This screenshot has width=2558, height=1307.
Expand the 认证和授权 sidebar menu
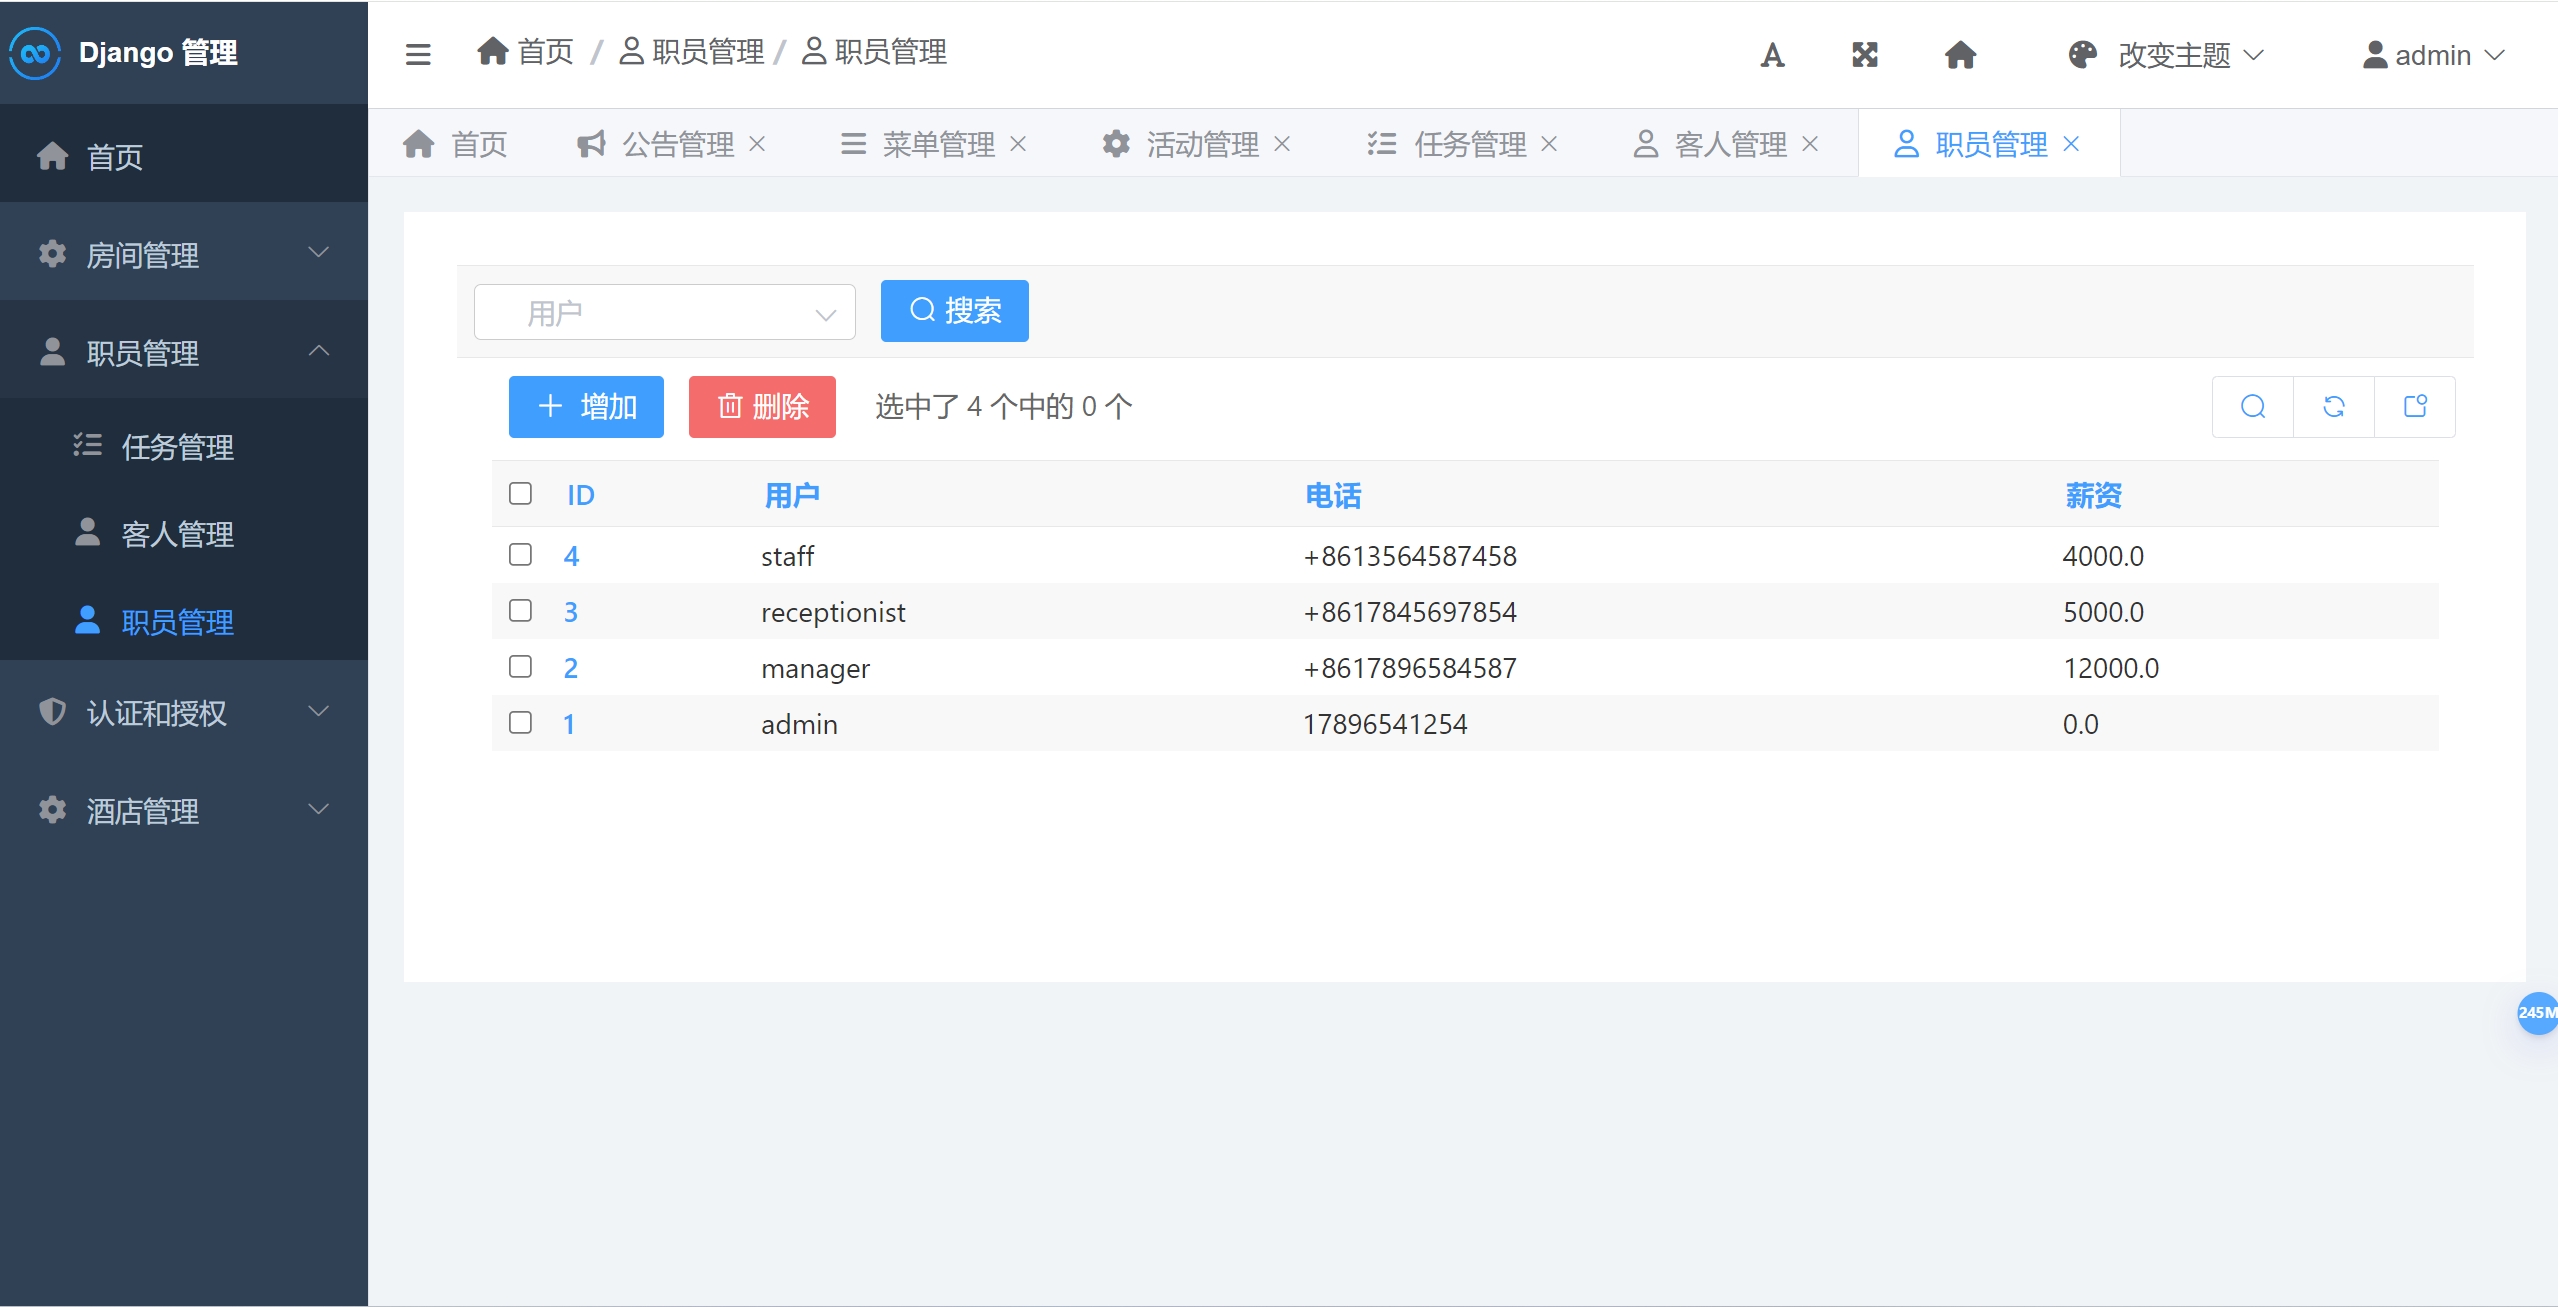184,712
